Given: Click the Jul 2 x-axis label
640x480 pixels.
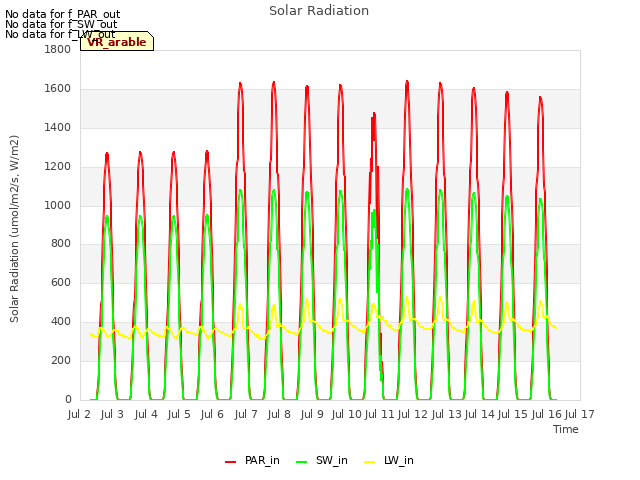Looking at the screenshot, I should tap(79, 414).
